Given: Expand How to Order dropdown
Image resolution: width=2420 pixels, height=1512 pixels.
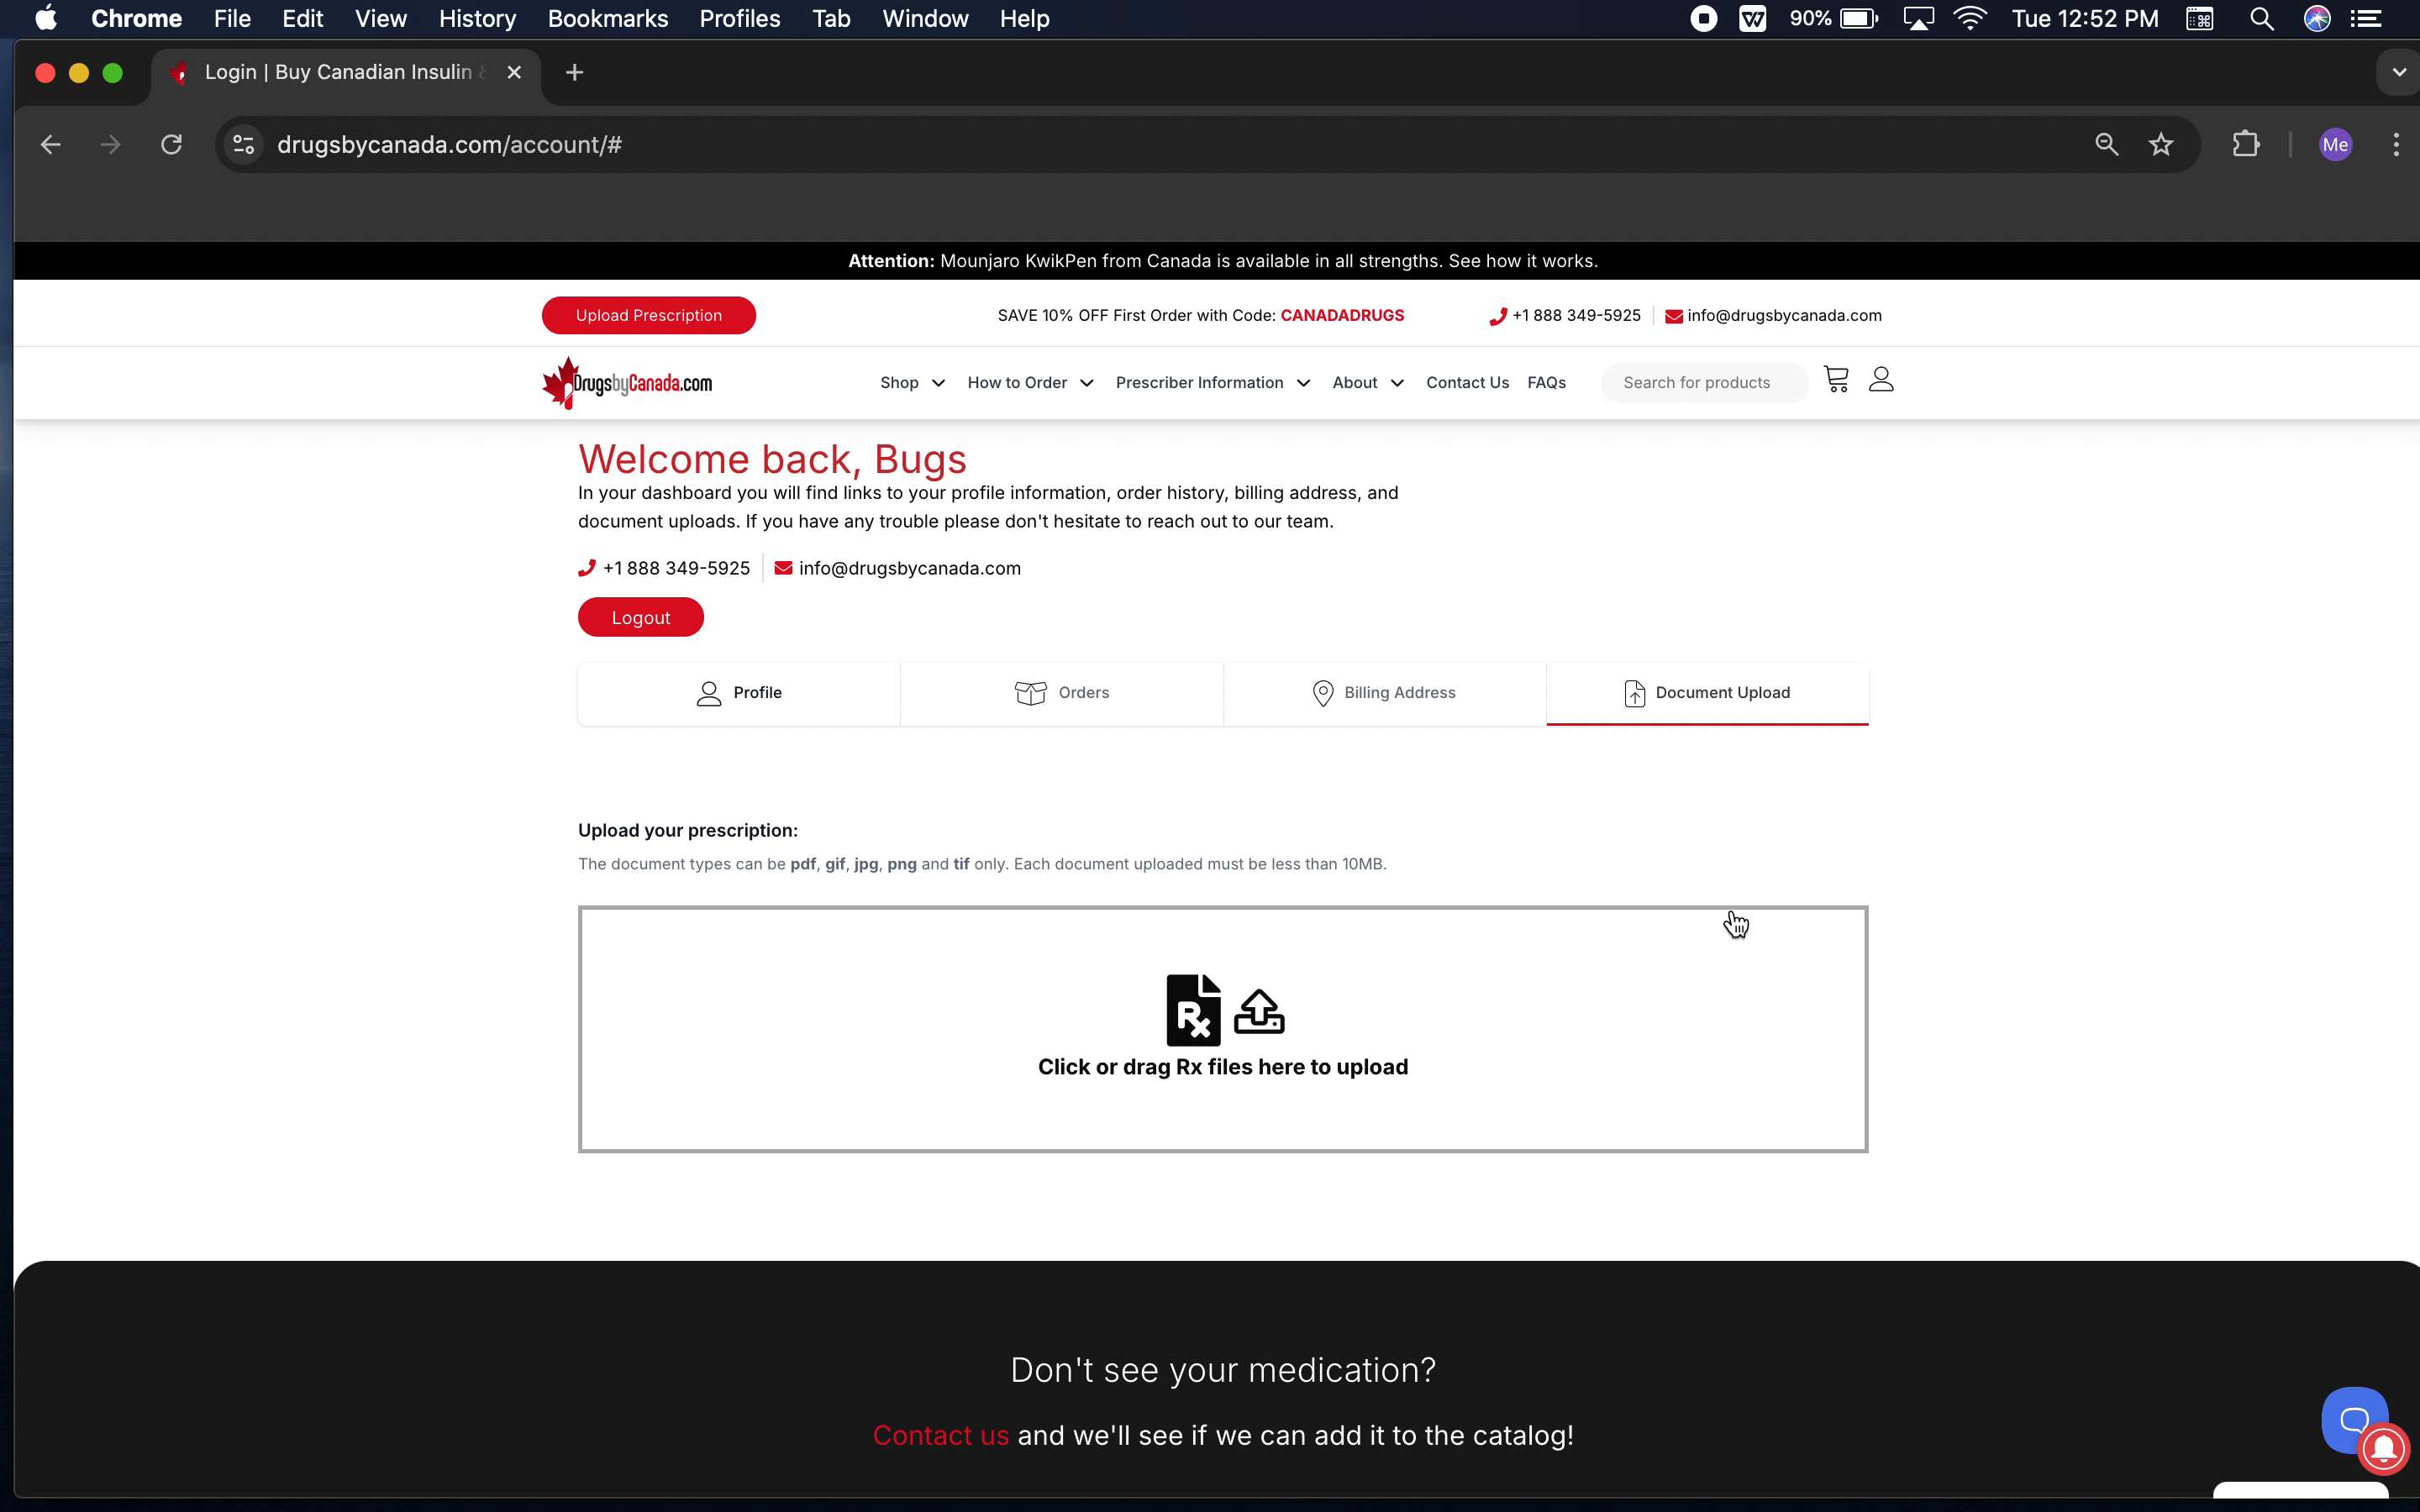Looking at the screenshot, I should [x=1030, y=383].
